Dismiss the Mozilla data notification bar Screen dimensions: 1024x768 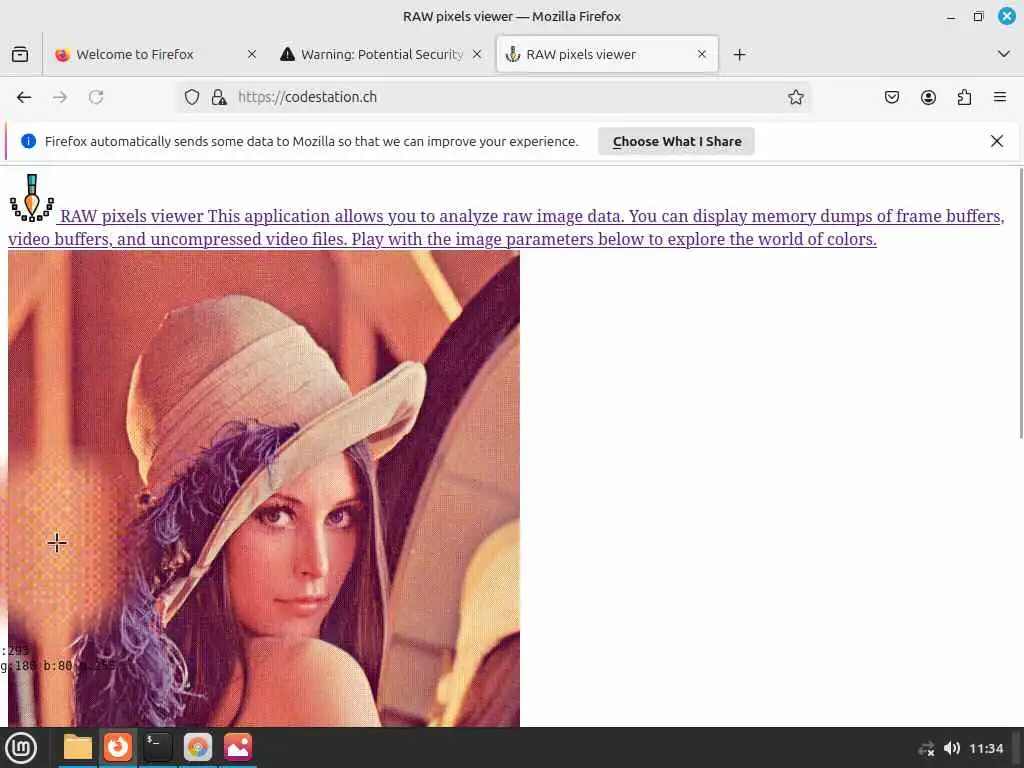[997, 141]
